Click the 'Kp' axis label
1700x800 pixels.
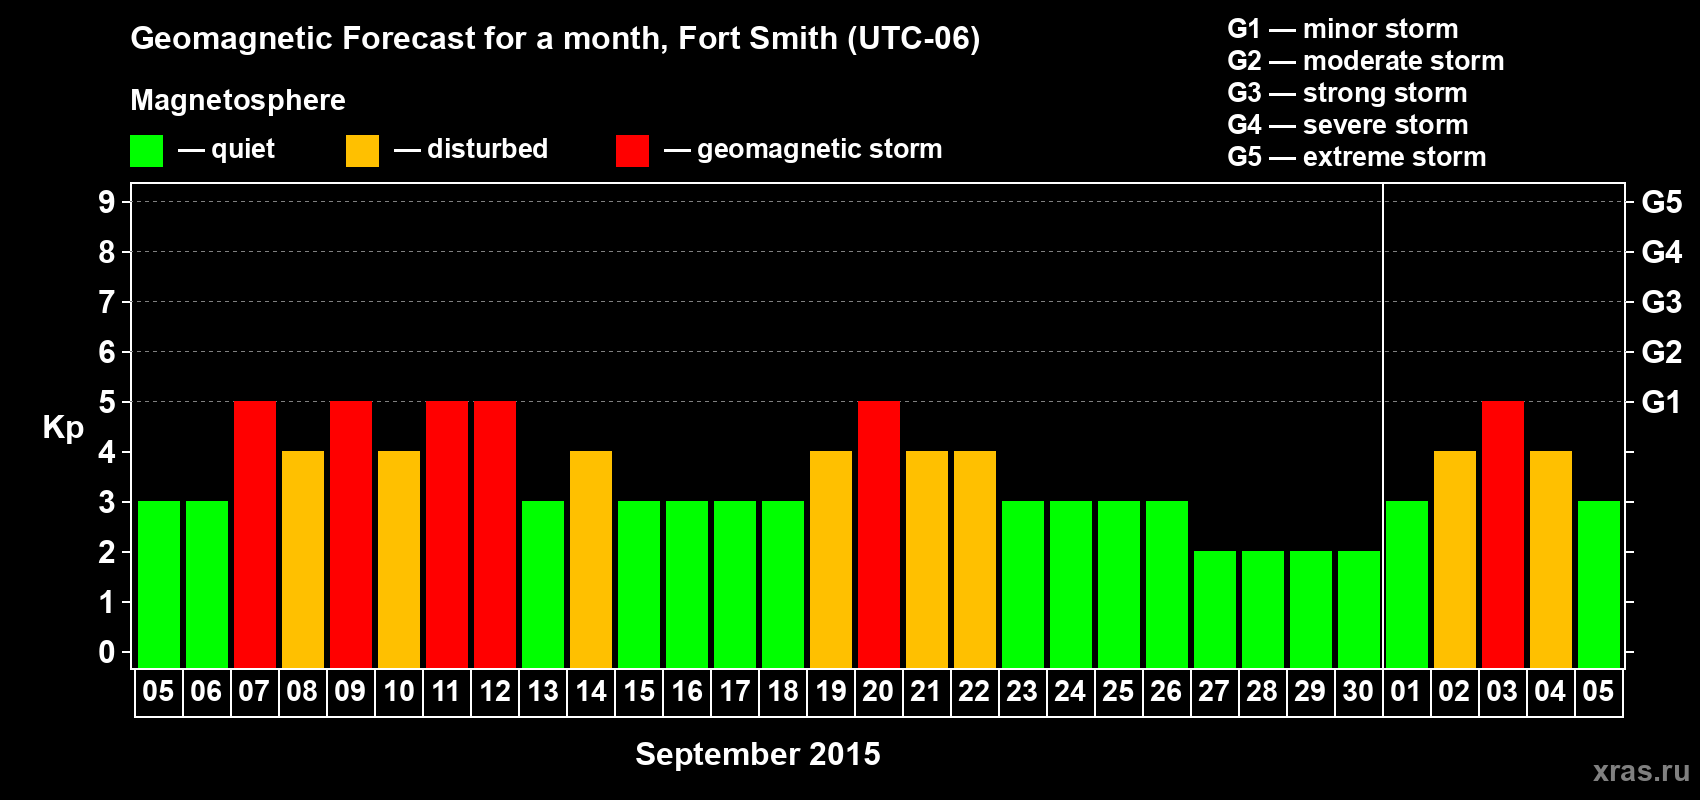63,428
